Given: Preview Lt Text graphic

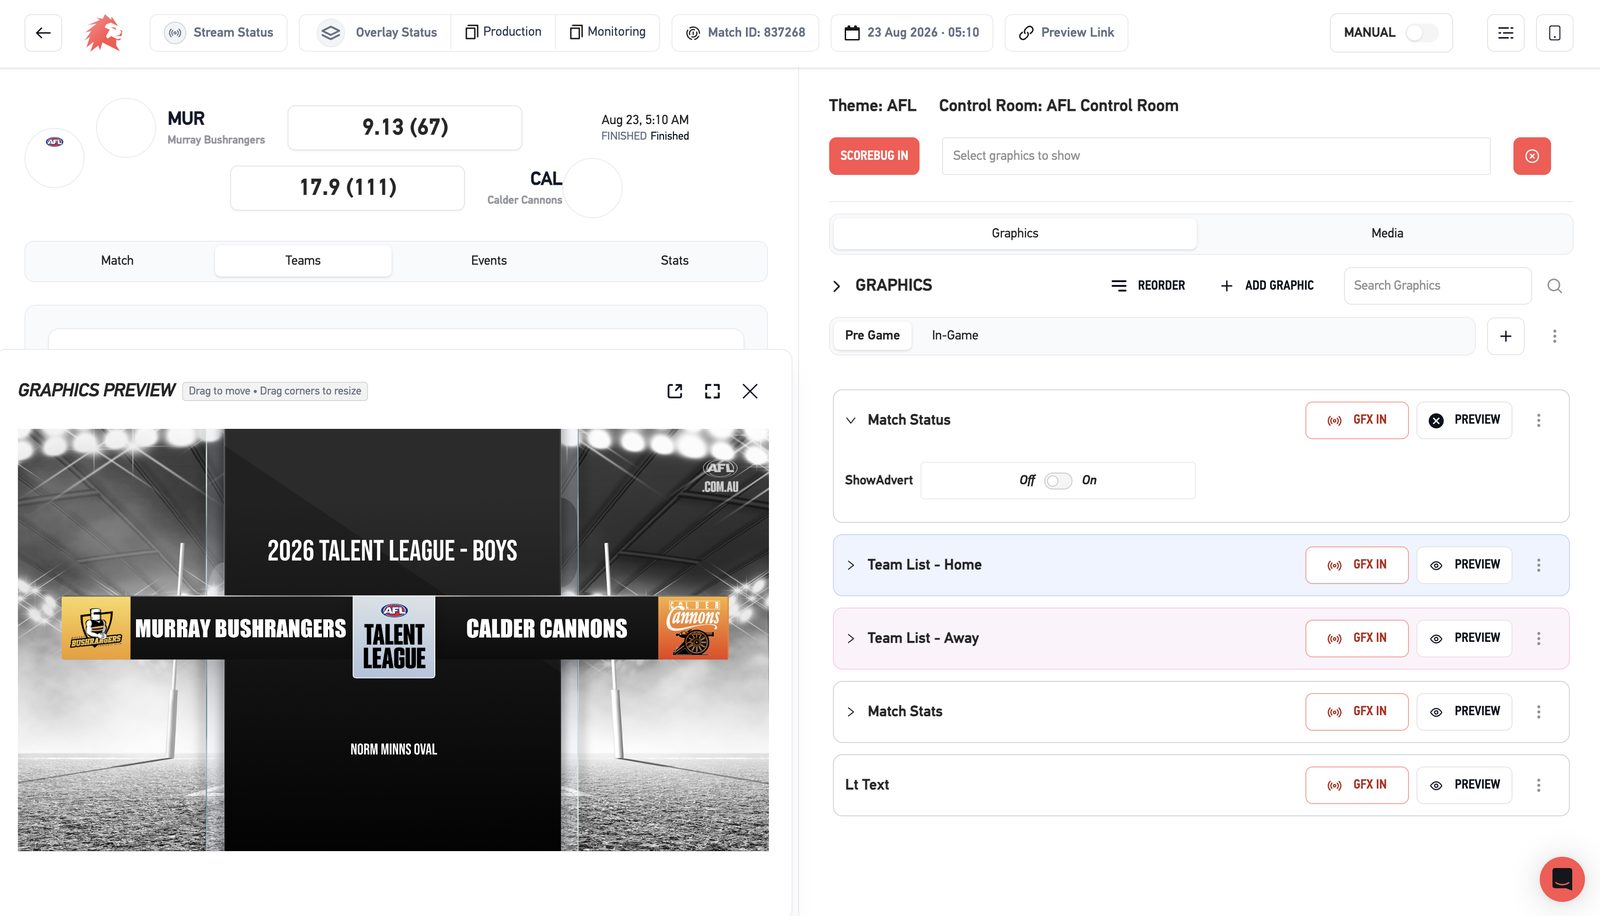Looking at the screenshot, I should (x=1464, y=785).
